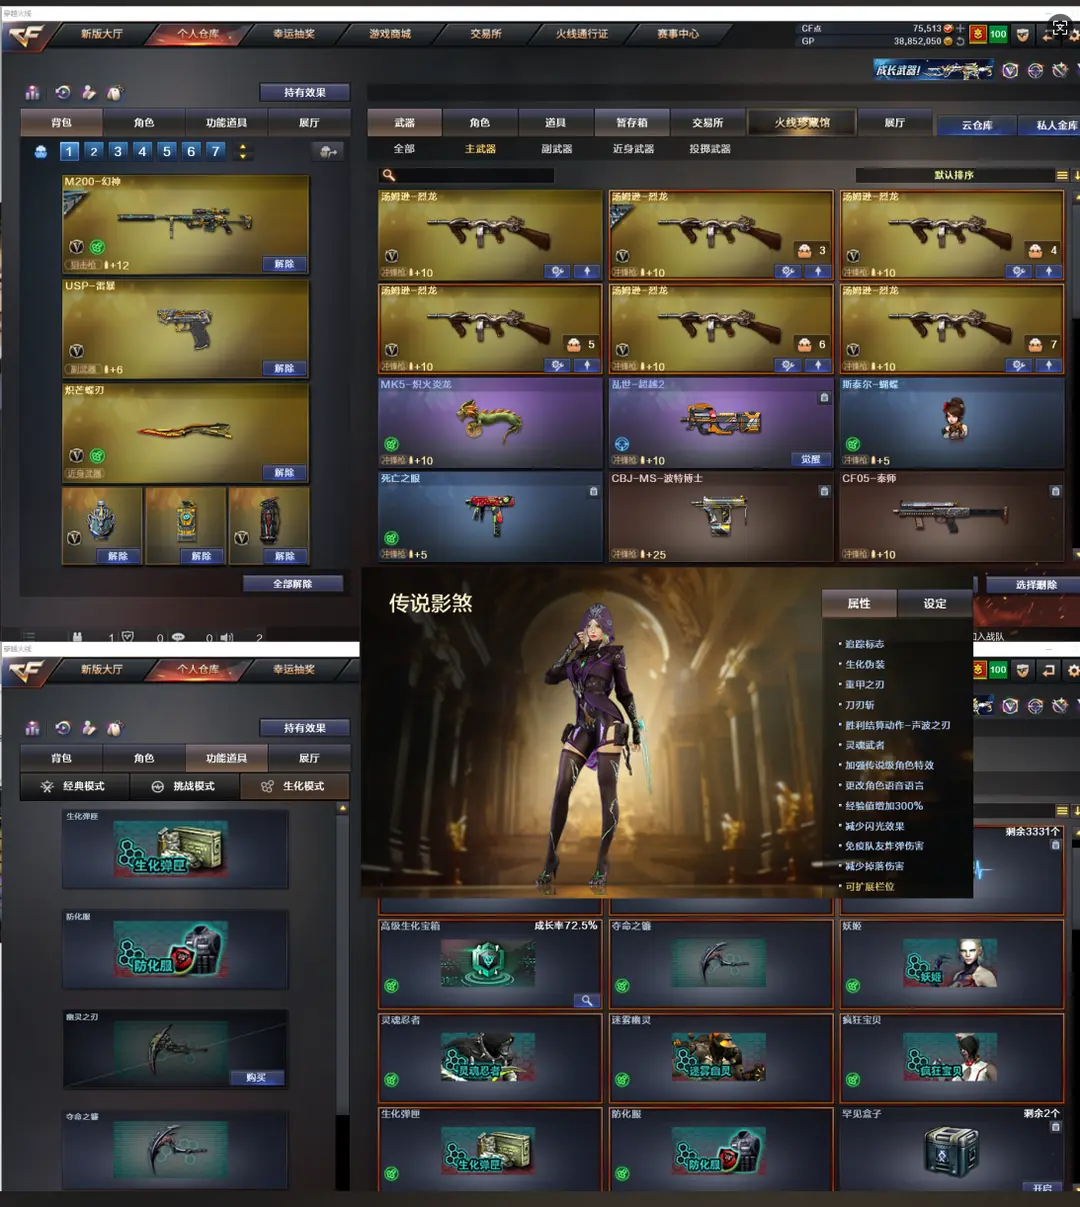
Task: Open 新版大厅 in the upper window
Action: [101, 34]
